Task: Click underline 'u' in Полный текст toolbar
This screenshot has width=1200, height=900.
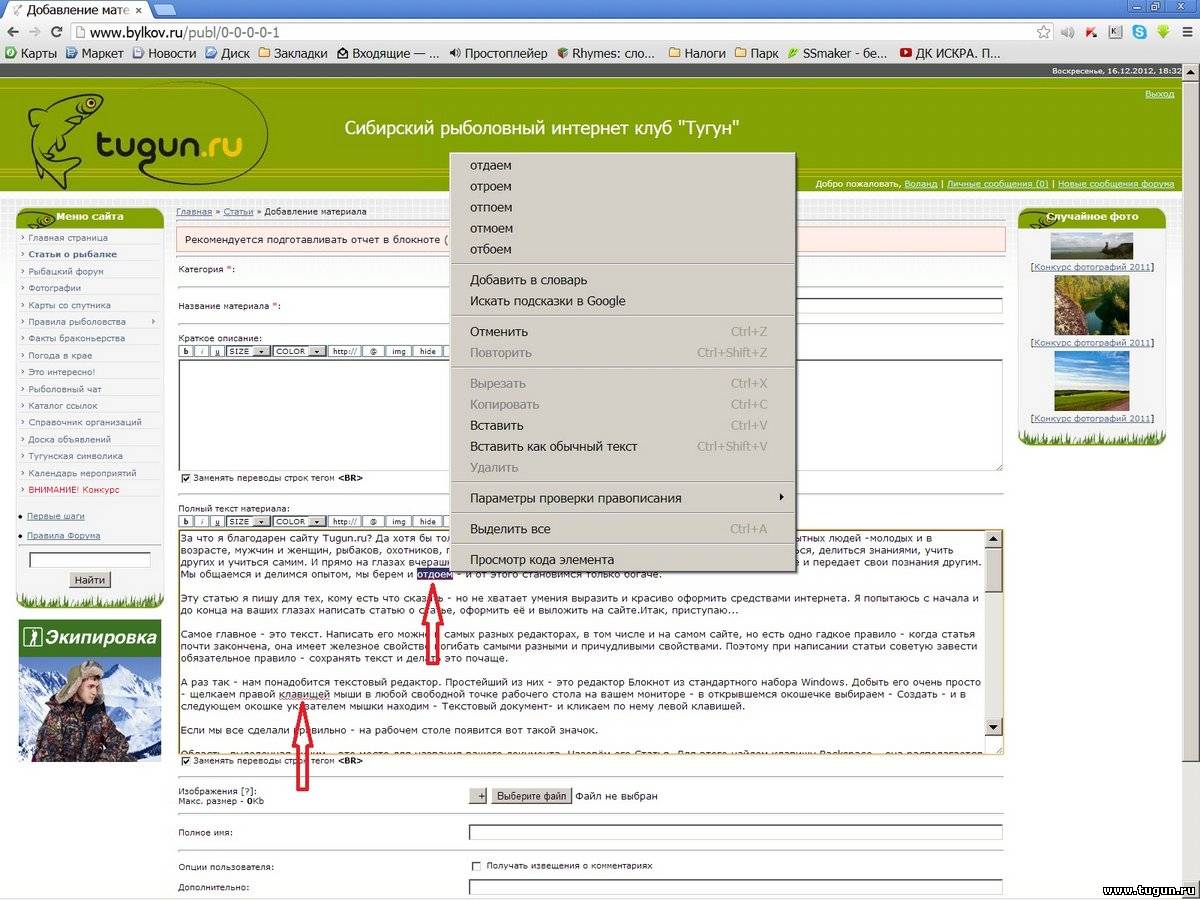Action: [x=216, y=522]
